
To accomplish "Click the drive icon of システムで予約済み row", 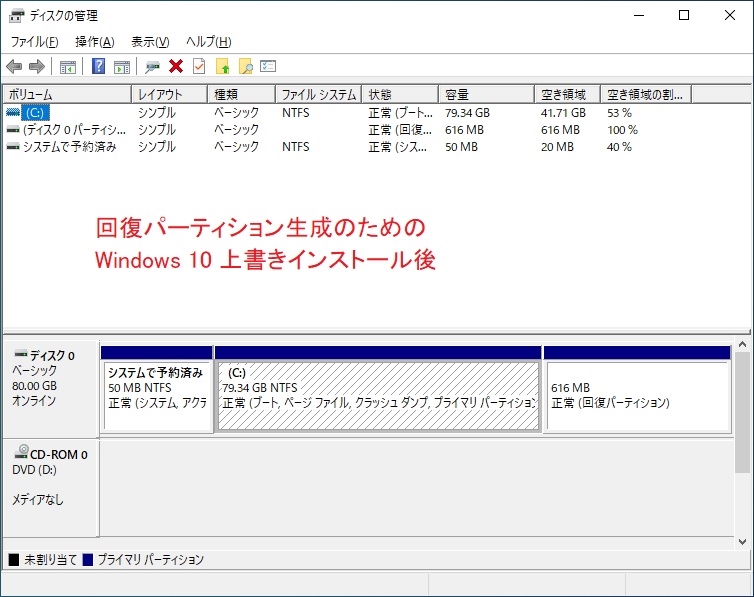I will (13, 147).
